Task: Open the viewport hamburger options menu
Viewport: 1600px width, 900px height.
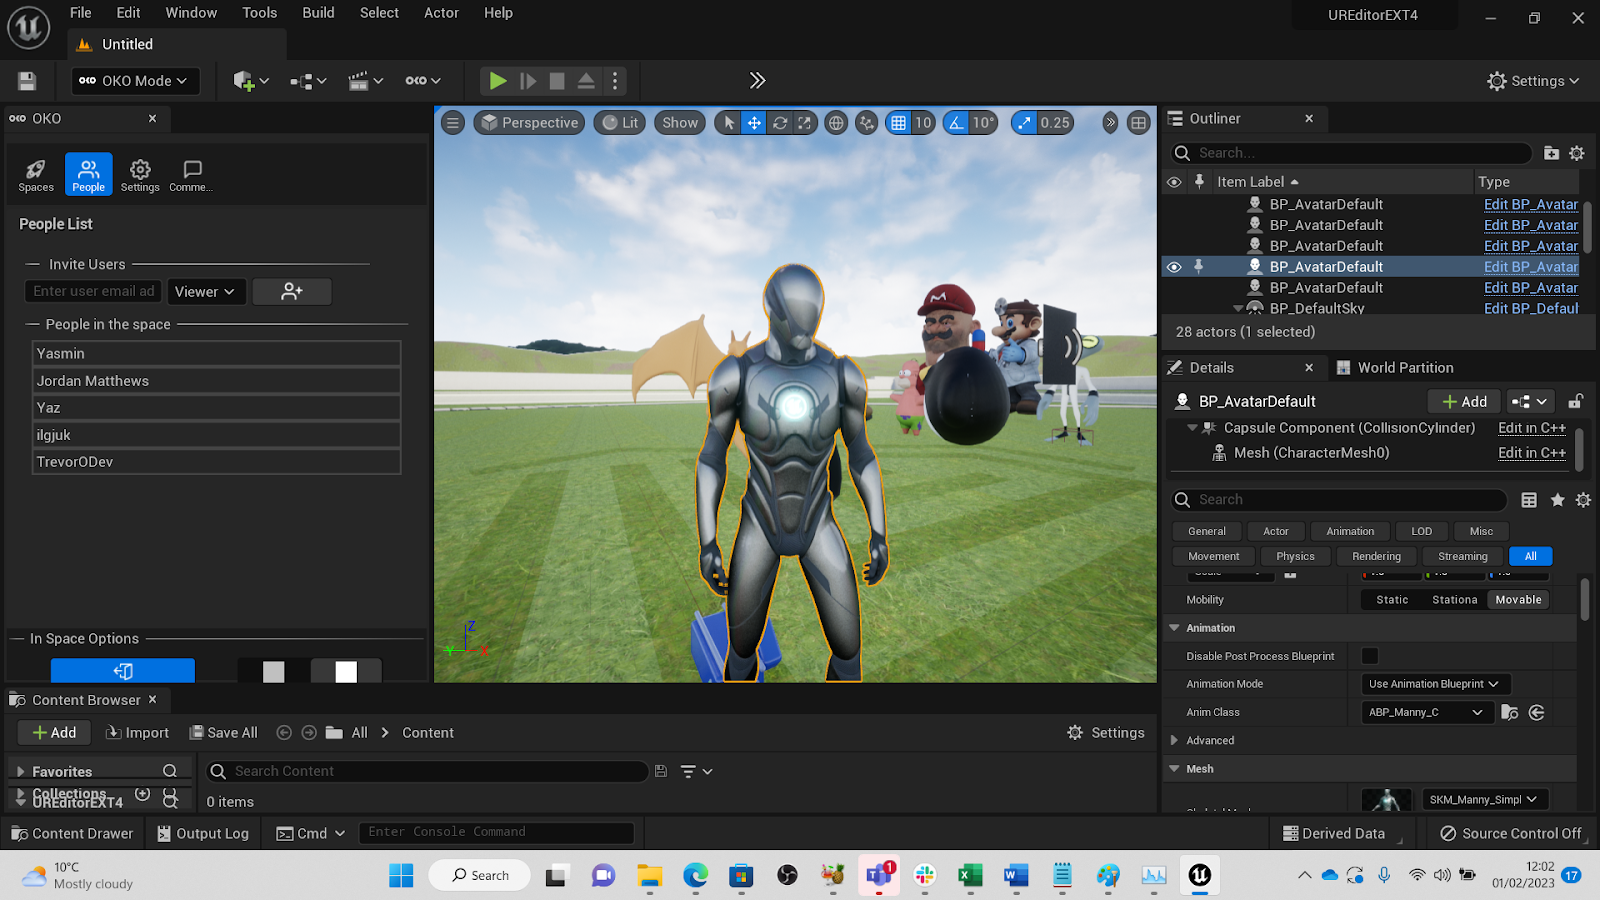Action: [x=453, y=123]
